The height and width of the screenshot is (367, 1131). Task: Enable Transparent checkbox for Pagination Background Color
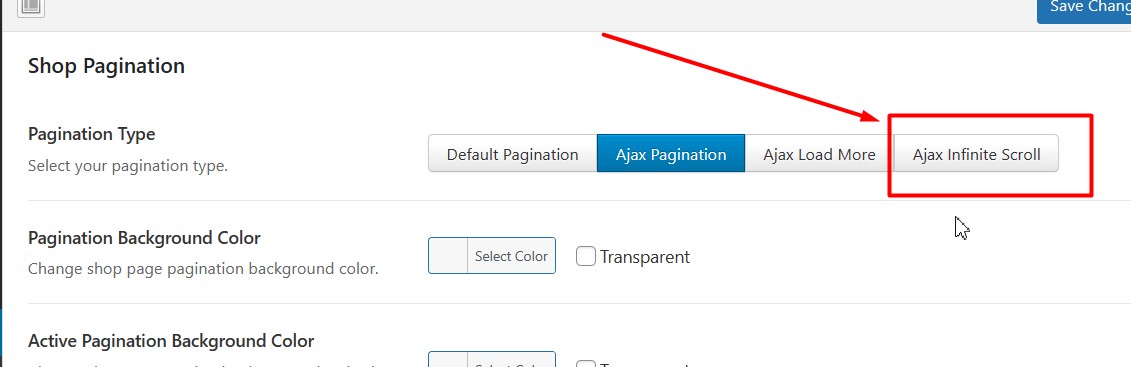pos(585,256)
